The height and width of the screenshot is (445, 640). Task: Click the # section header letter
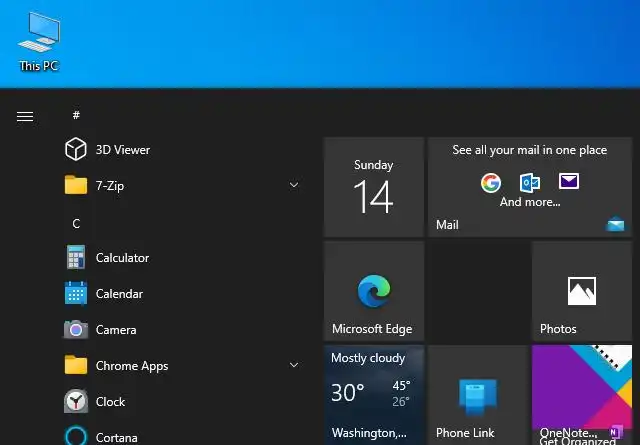[x=76, y=115]
